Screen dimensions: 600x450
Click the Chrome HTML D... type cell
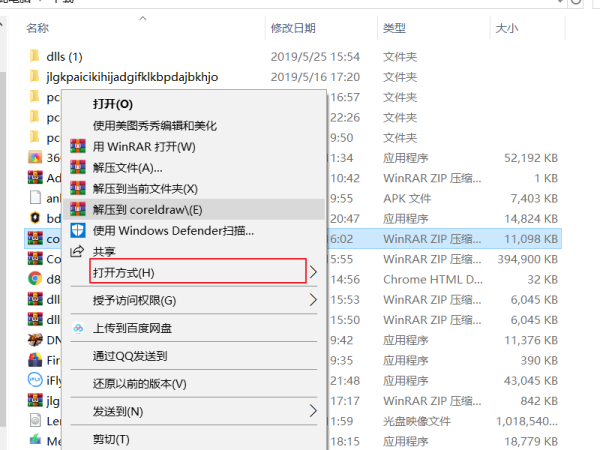click(x=433, y=279)
